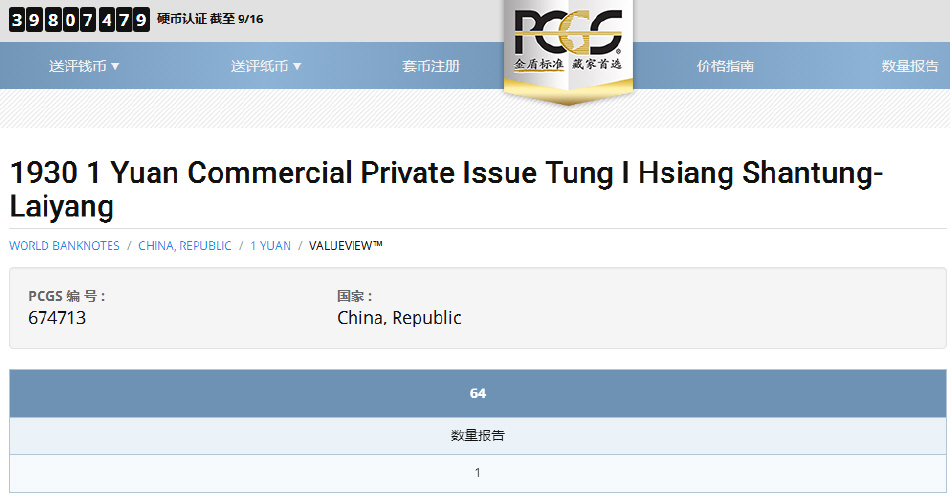950x497 pixels.
Task: Follow the 1 YUAN breadcrumb link
Action: pos(270,245)
